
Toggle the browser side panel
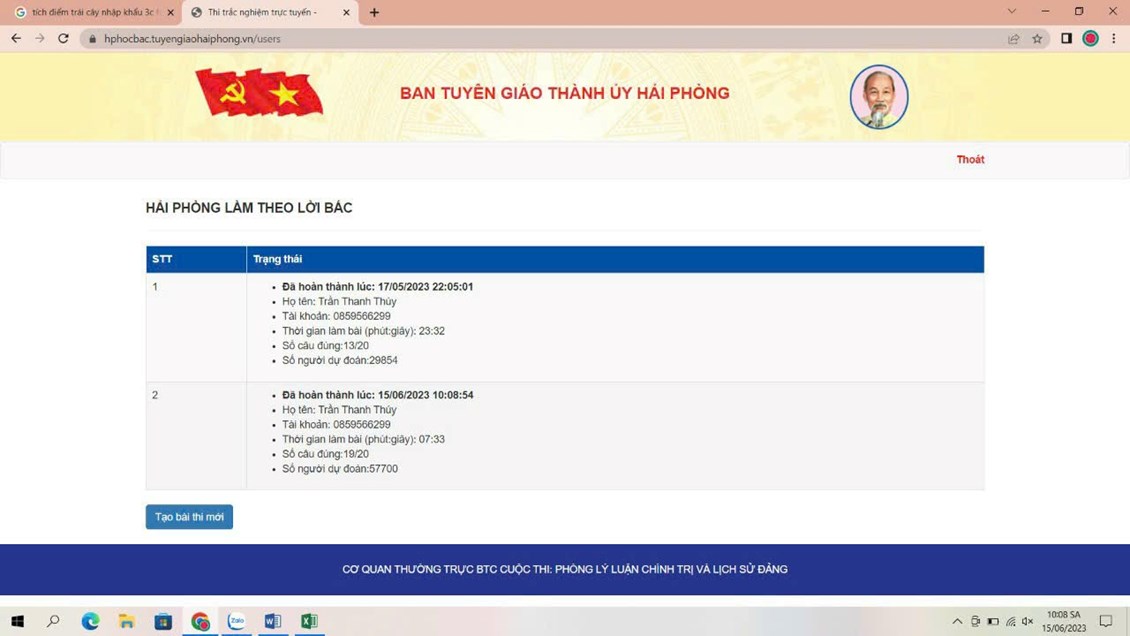[x=1066, y=38]
